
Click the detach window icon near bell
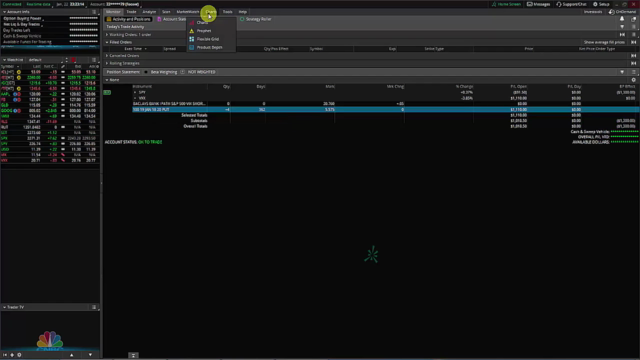pyautogui.click(x=633, y=19)
